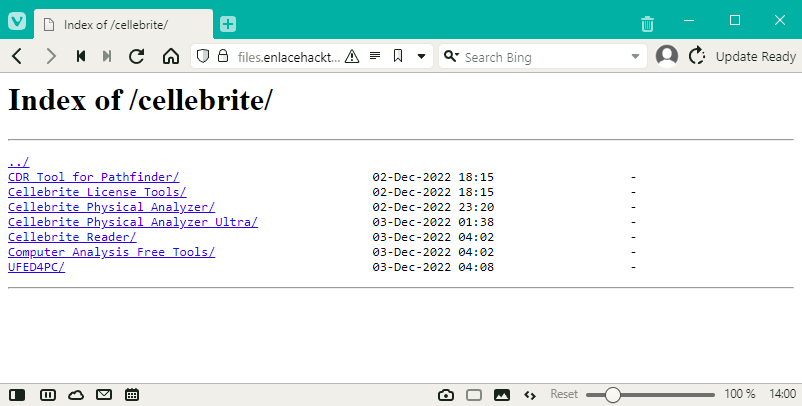This screenshot has height=406, width=802.
Task: Open the Calendar icon in status bar
Action: (x=132, y=395)
